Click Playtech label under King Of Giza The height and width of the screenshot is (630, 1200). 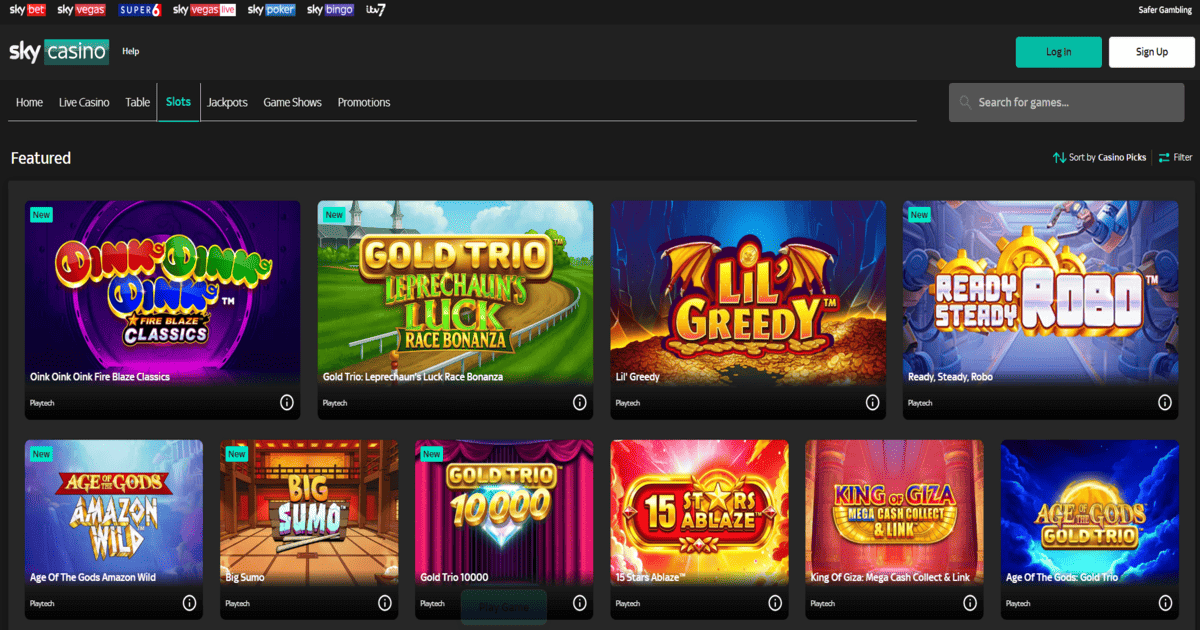coord(822,604)
